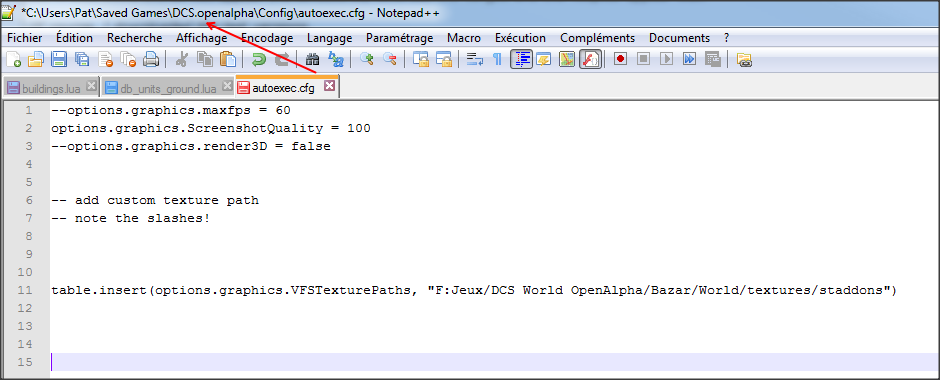
Task: Toggle word wrap toolbar icon
Action: [x=475, y=59]
